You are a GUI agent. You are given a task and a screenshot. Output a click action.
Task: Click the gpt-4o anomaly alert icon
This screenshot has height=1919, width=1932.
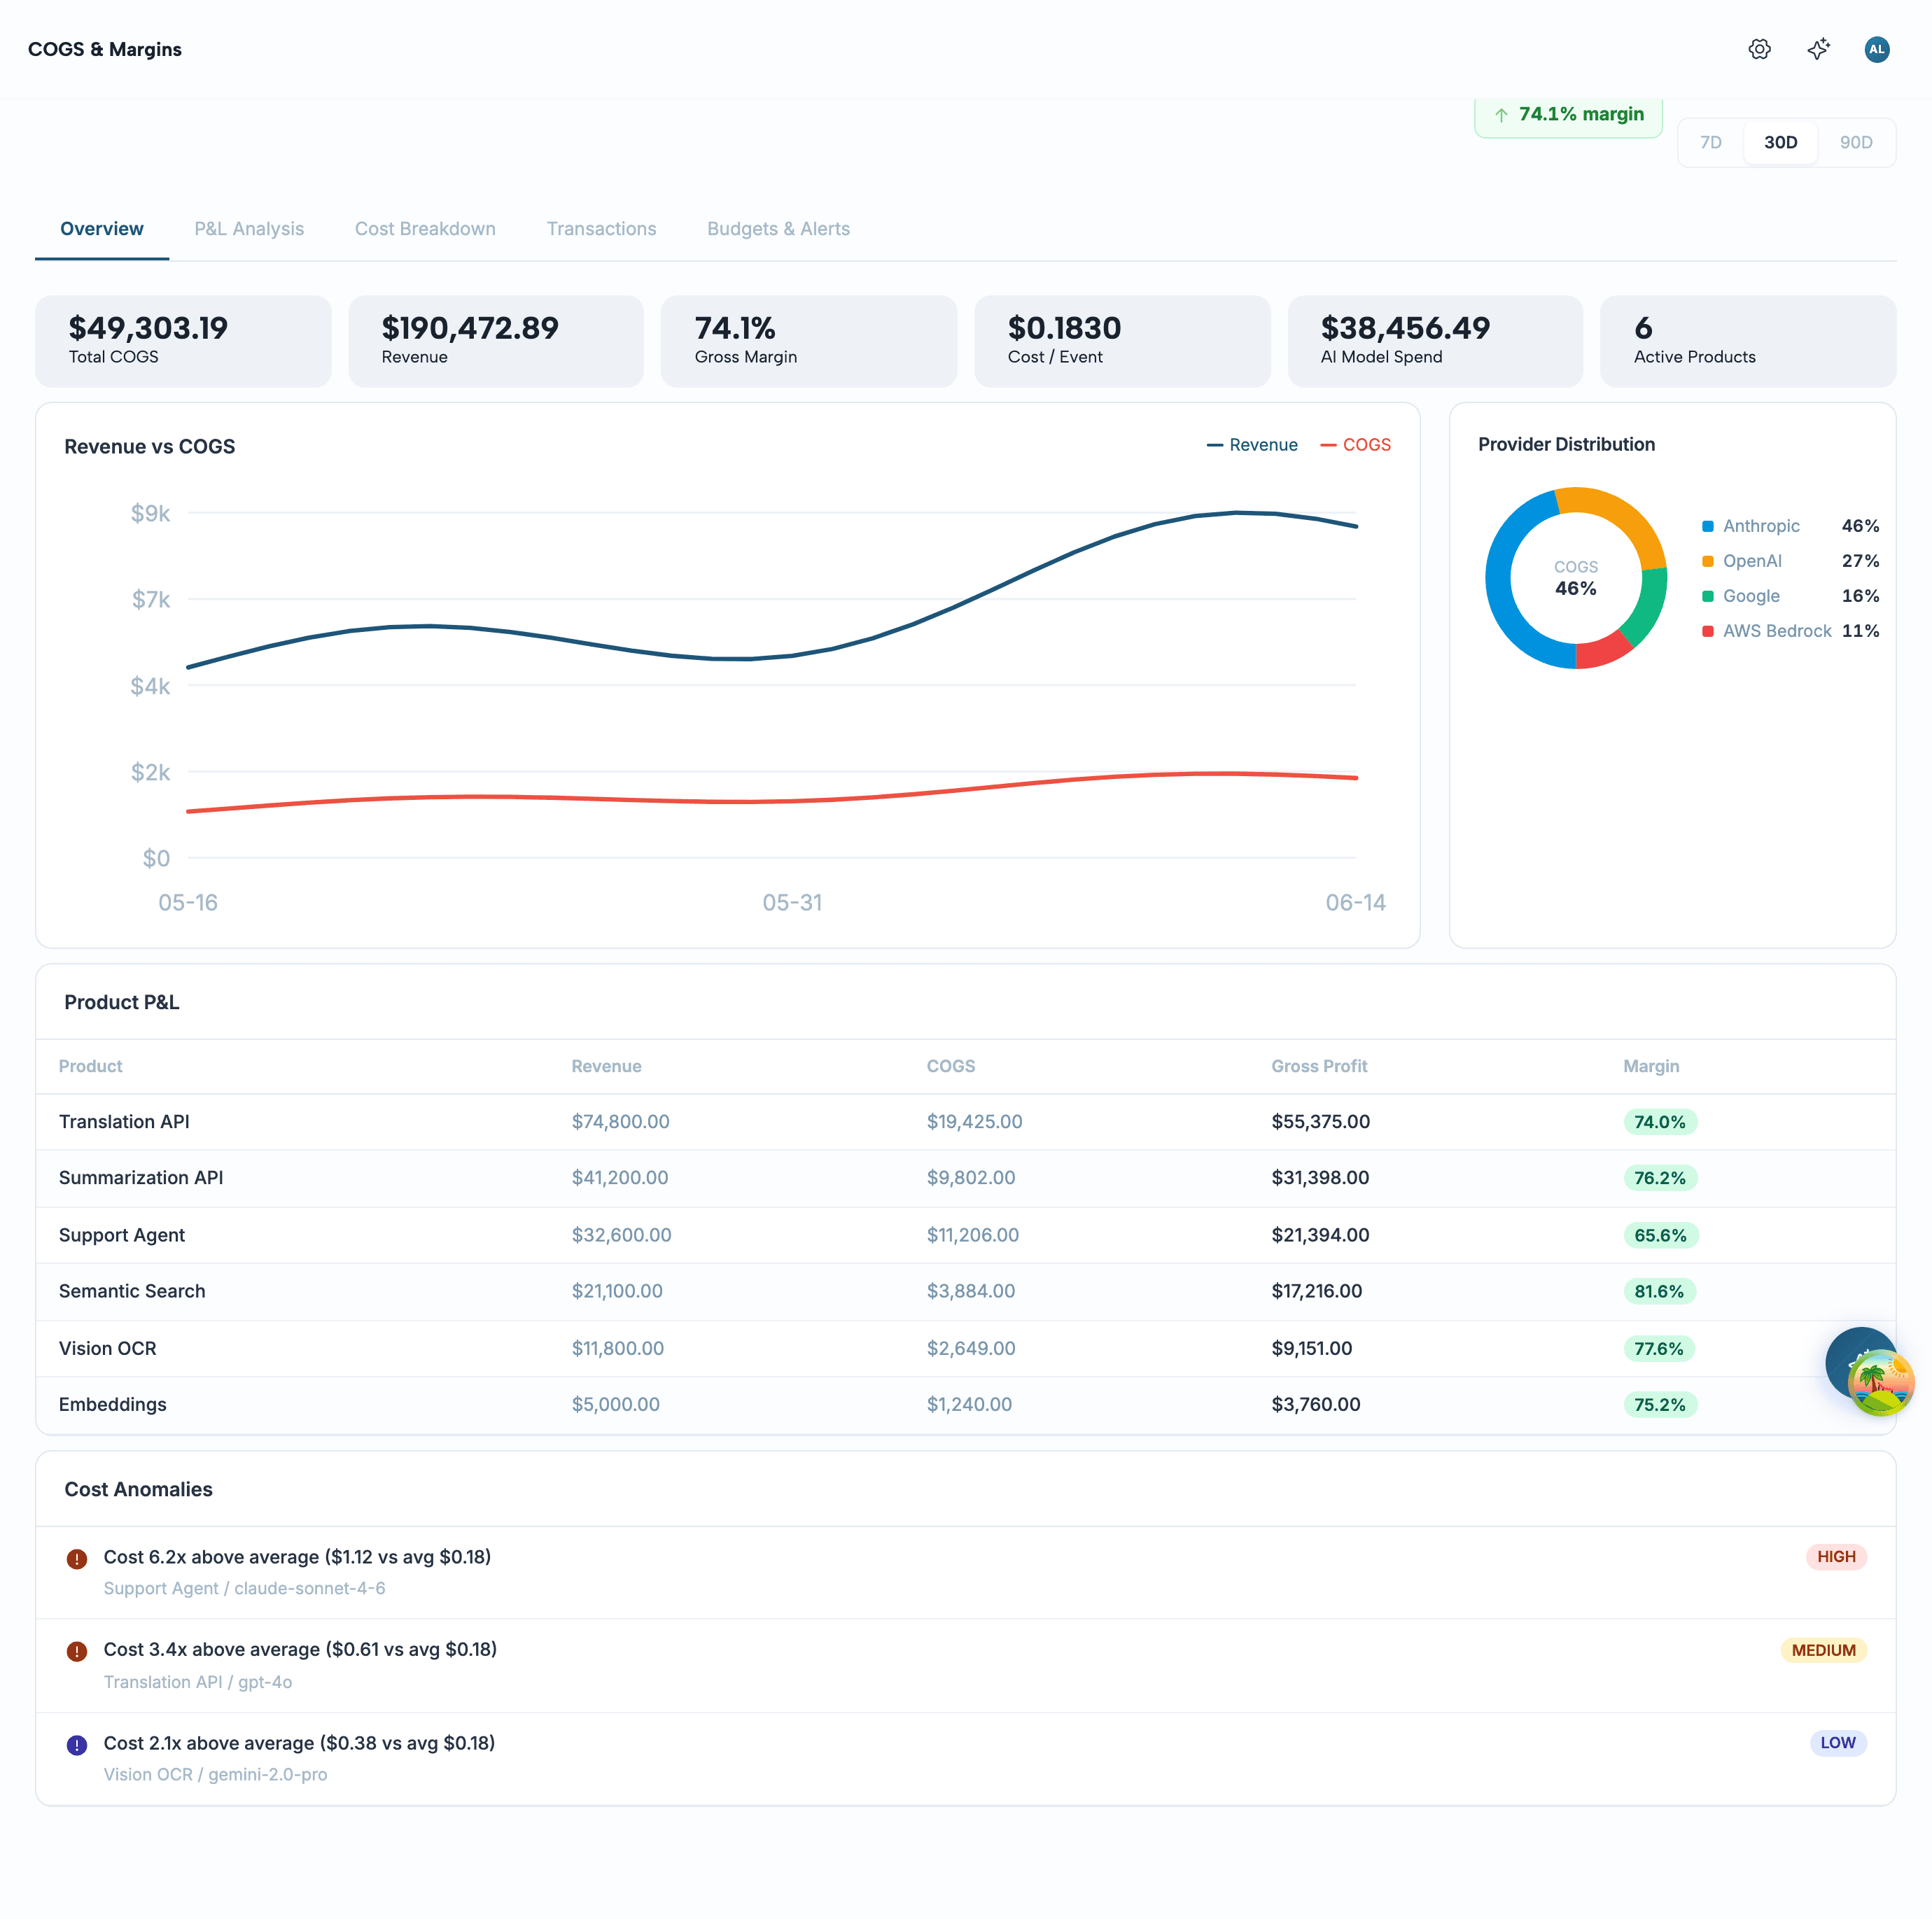click(x=77, y=1651)
